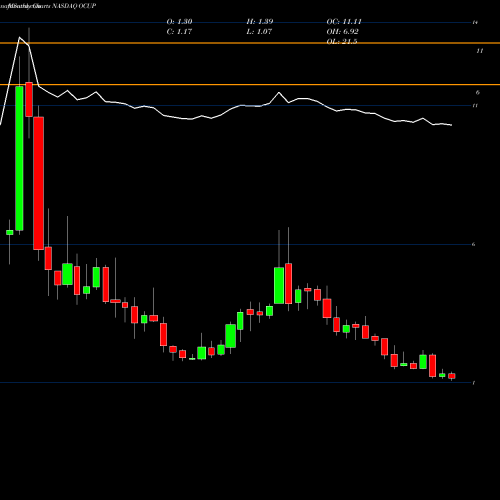
Task: Select the 'C: 1.17' close value
Action: (179, 32)
